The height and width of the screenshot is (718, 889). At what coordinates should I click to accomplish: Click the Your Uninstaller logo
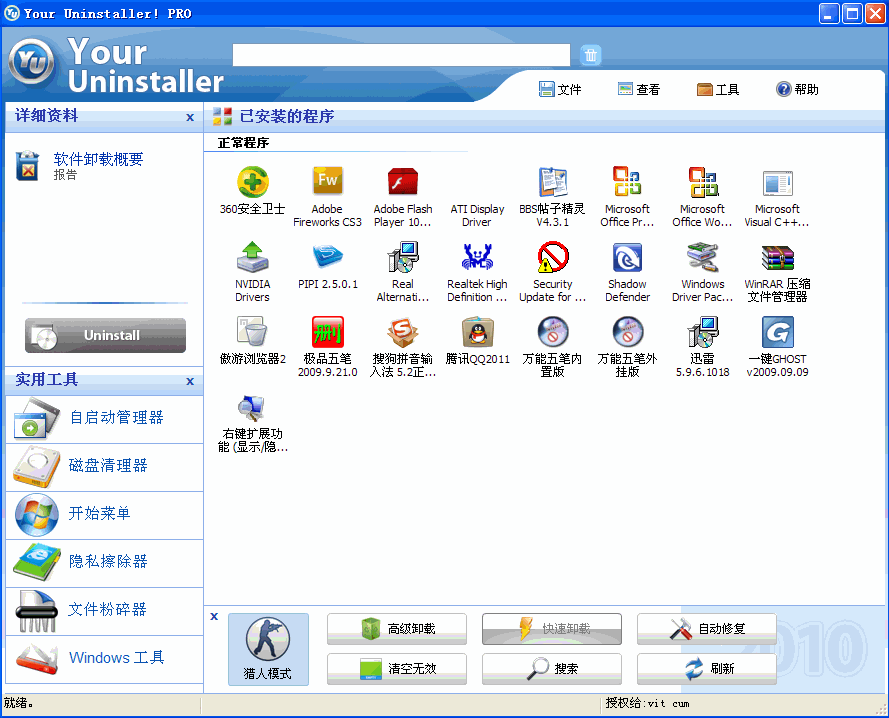(x=32, y=62)
